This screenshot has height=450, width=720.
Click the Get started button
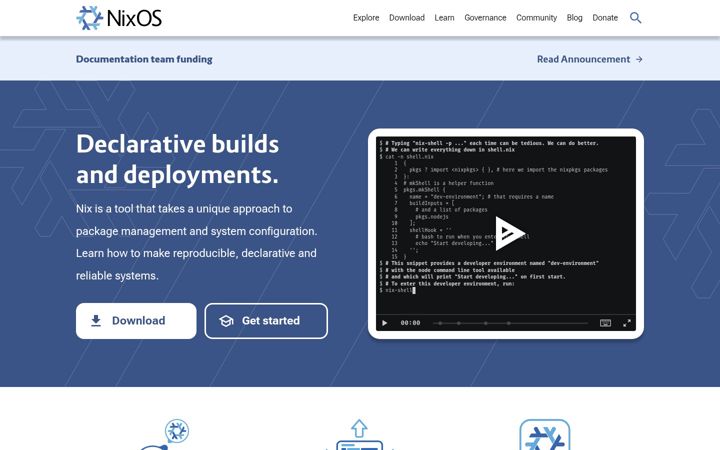[266, 321]
